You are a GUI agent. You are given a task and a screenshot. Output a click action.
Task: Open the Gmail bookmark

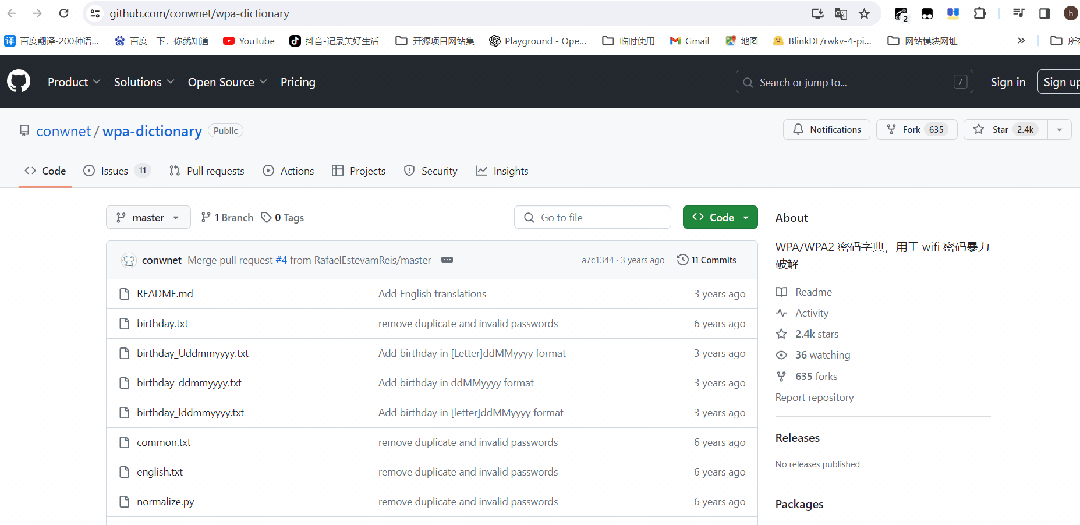click(689, 41)
